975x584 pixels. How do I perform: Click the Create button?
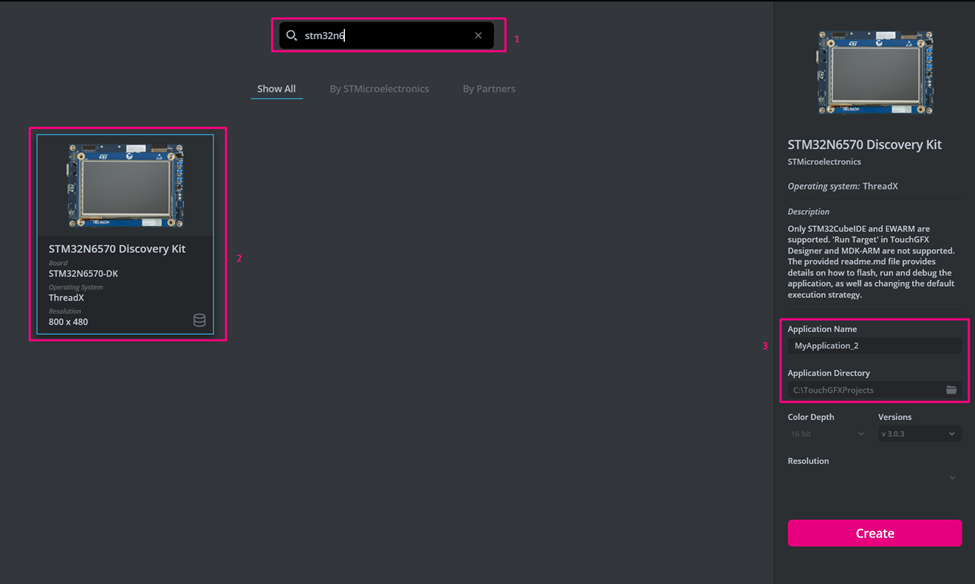coord(874,533)
